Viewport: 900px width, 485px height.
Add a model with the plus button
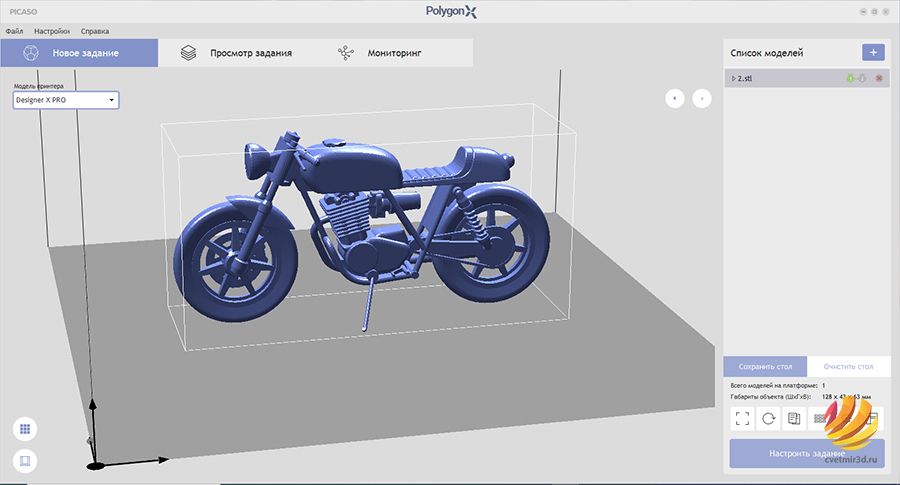click(x=873, y=52)
